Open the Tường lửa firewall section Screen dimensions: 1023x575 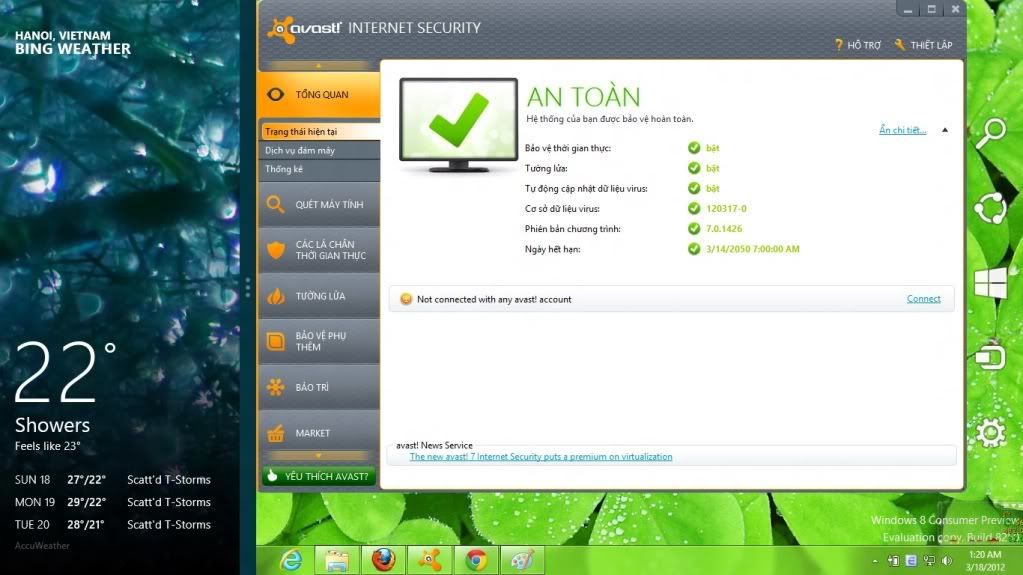(x=319, y=296)
